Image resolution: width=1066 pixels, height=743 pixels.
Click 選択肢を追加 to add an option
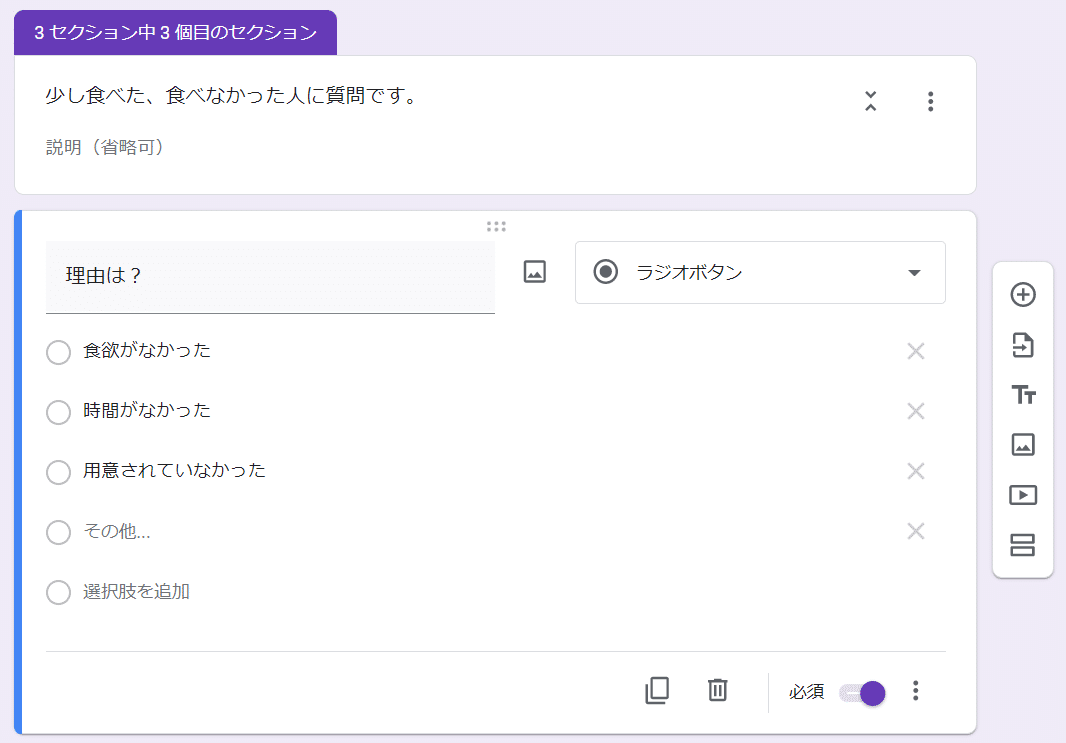point(136,591)
